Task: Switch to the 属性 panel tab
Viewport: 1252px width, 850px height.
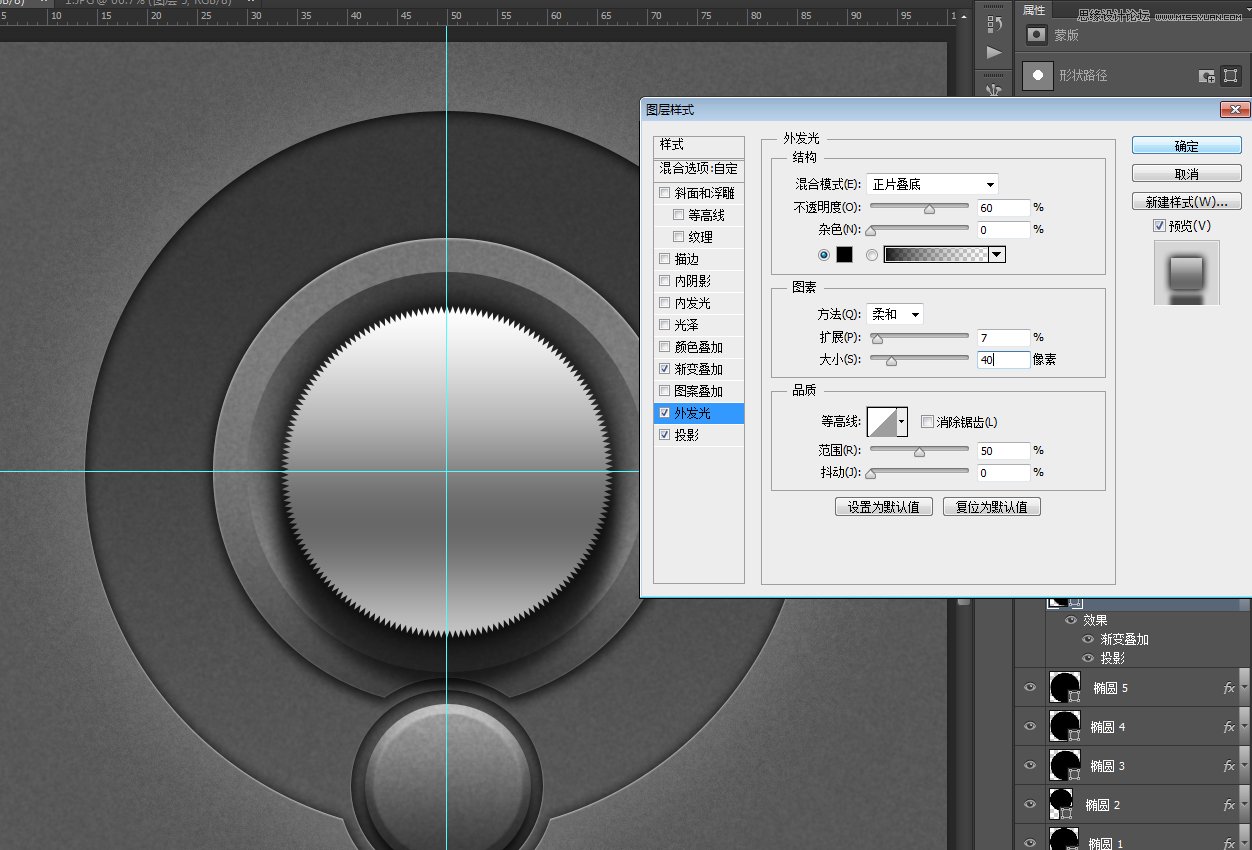Action: pos(1033,10)
